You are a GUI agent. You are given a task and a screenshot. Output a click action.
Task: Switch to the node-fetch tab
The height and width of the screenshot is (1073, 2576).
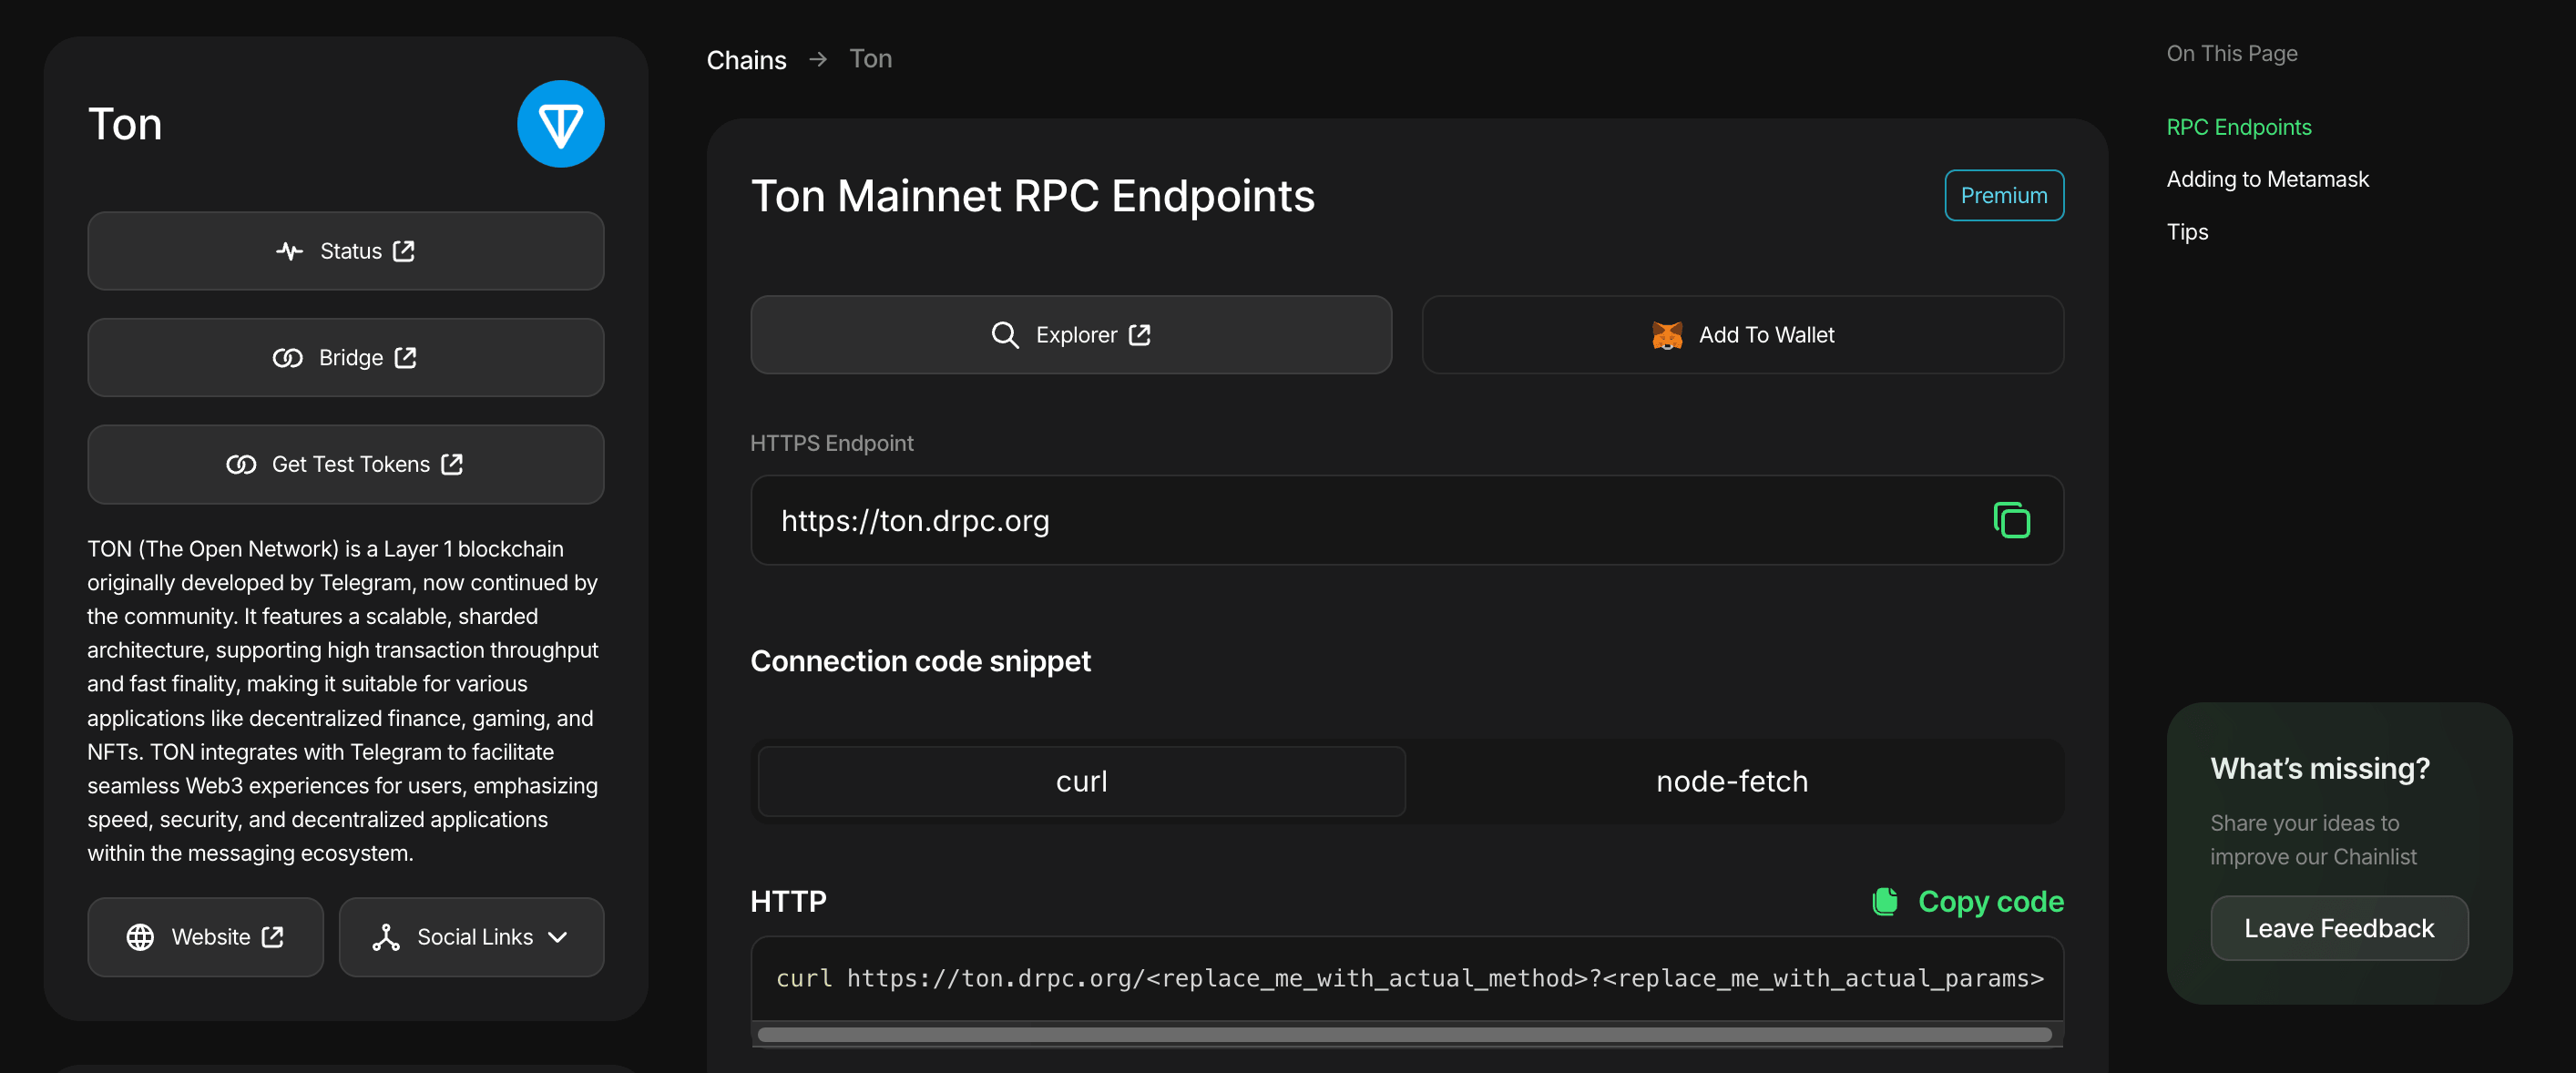pyautogui.click(x=1732, y=781)
